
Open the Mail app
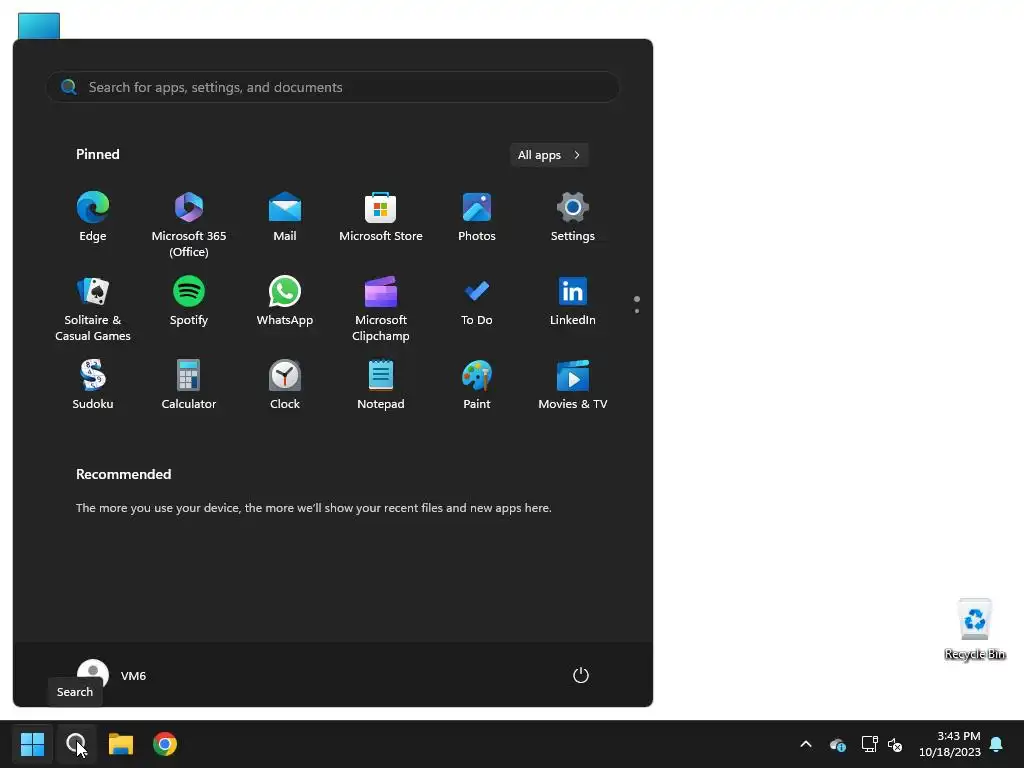point(285,217)
